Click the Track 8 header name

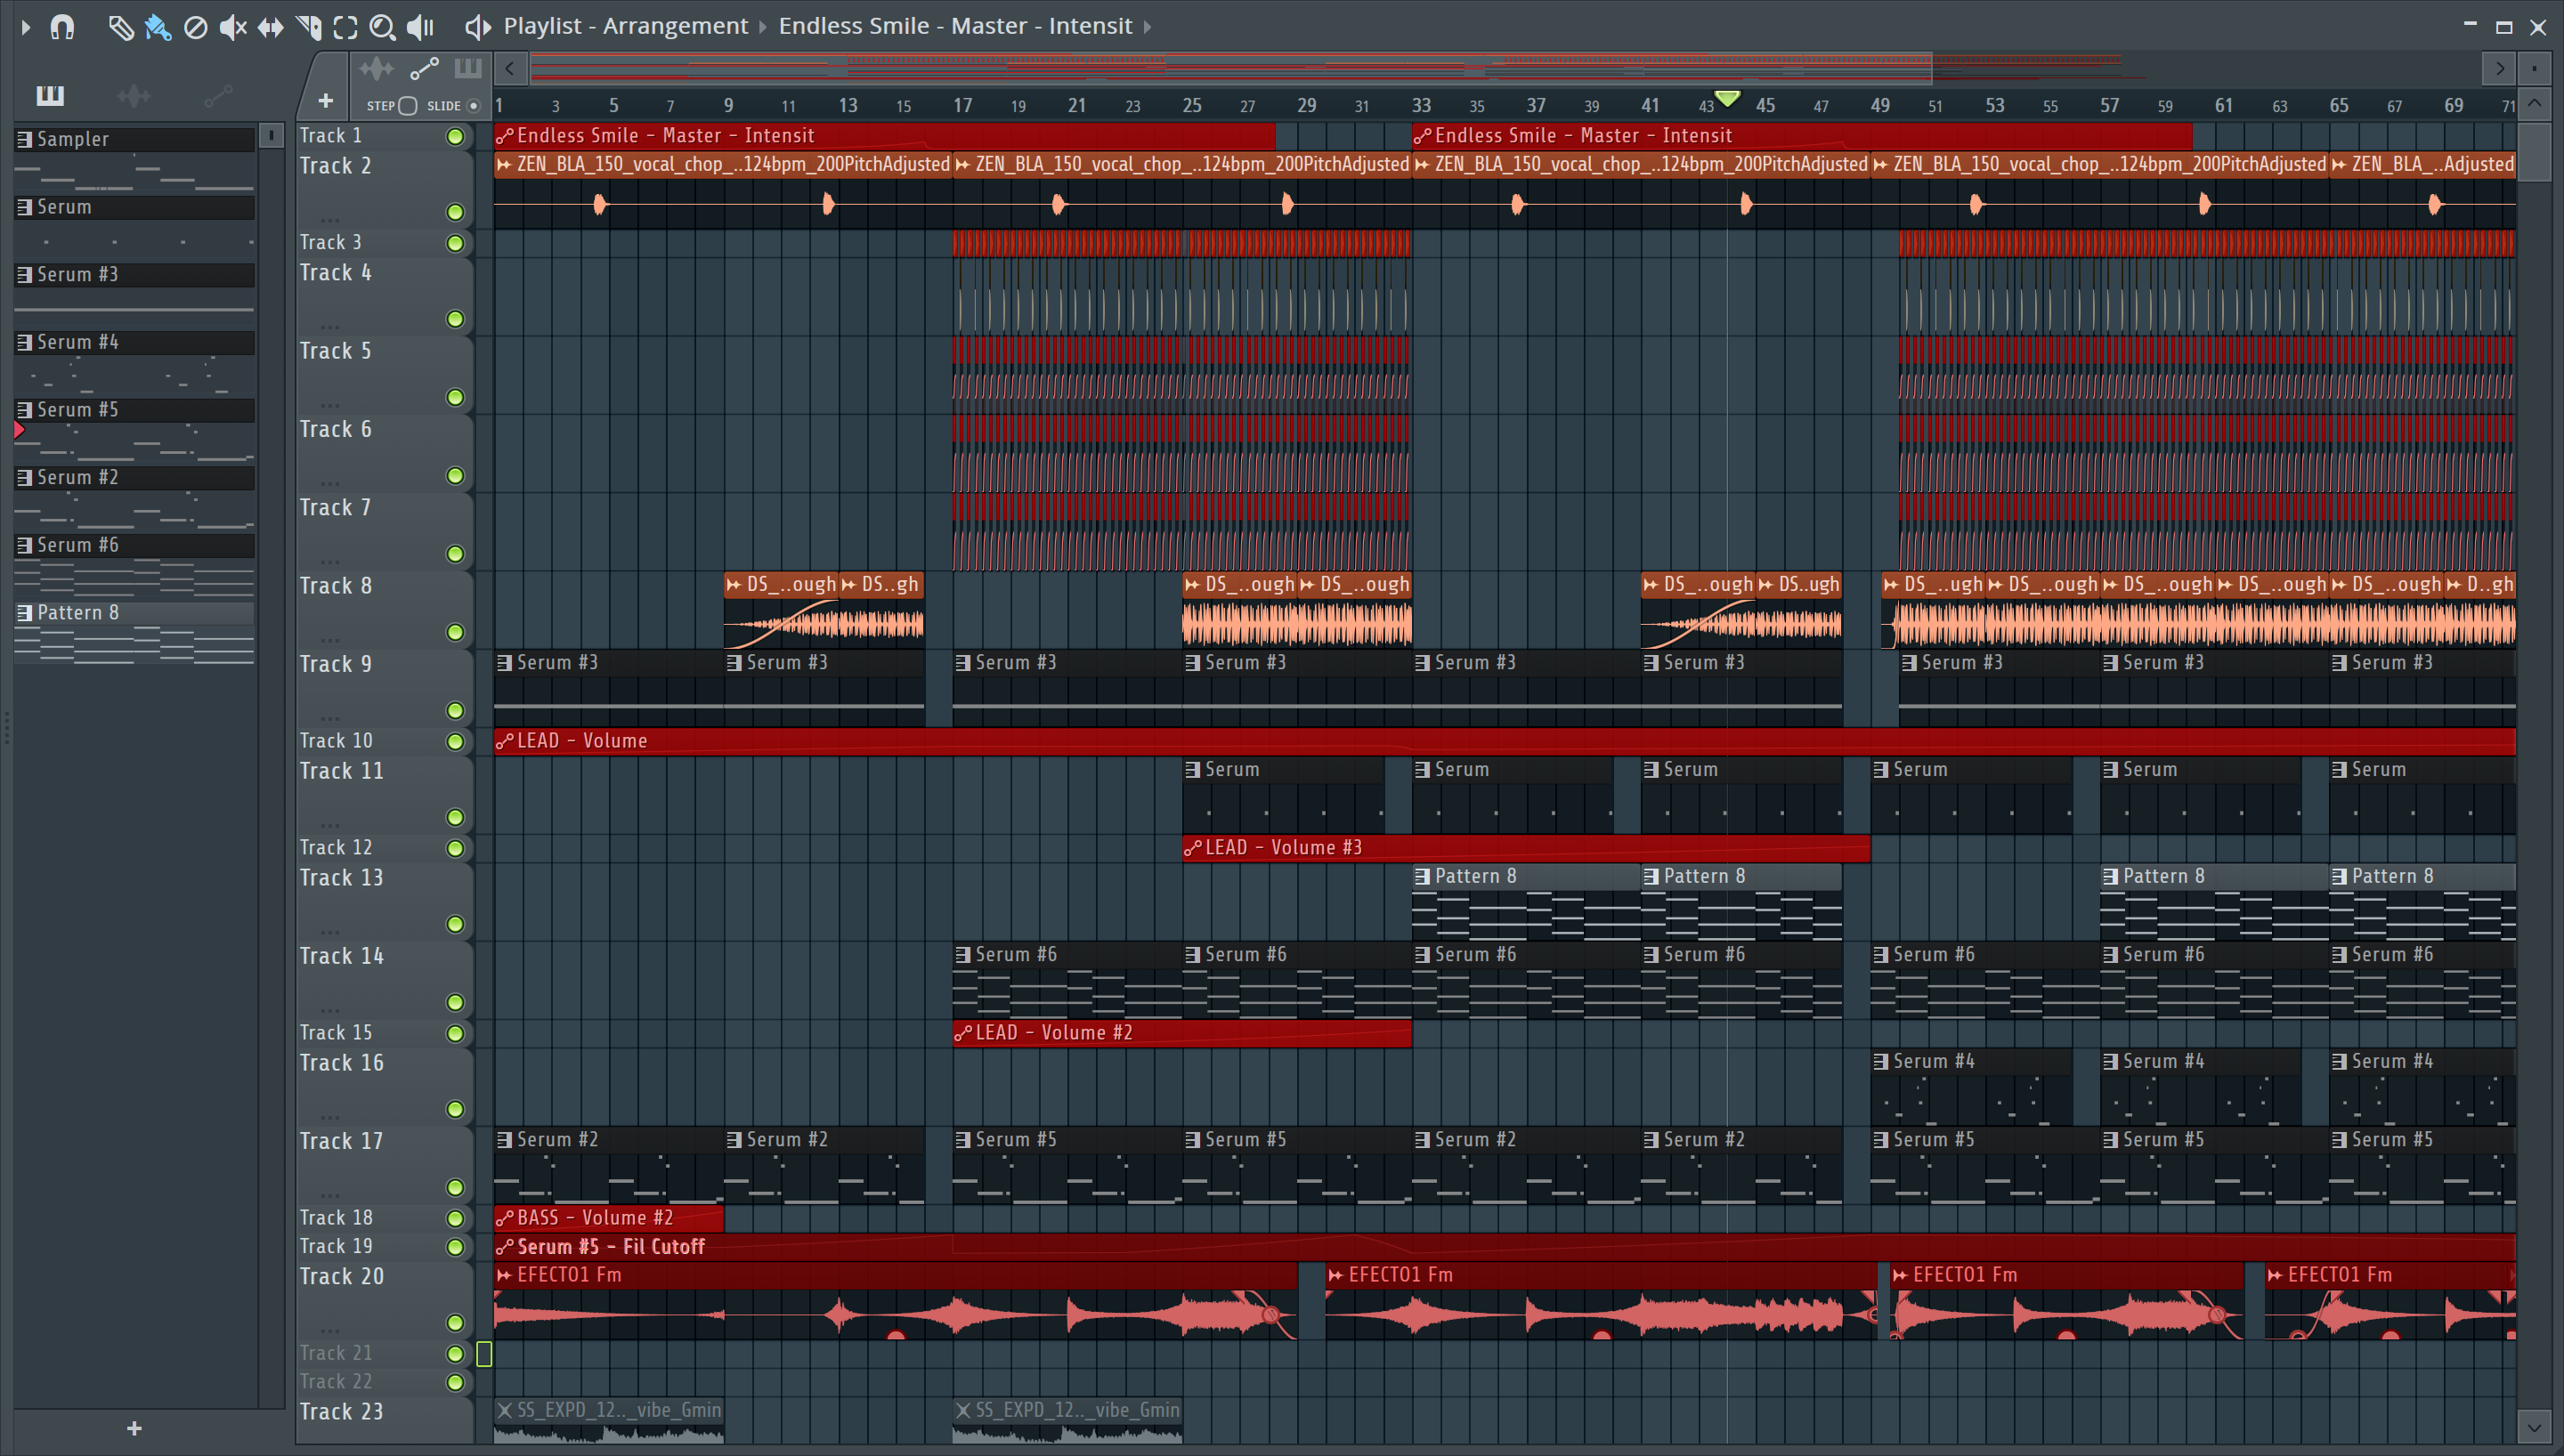point(335,586)
